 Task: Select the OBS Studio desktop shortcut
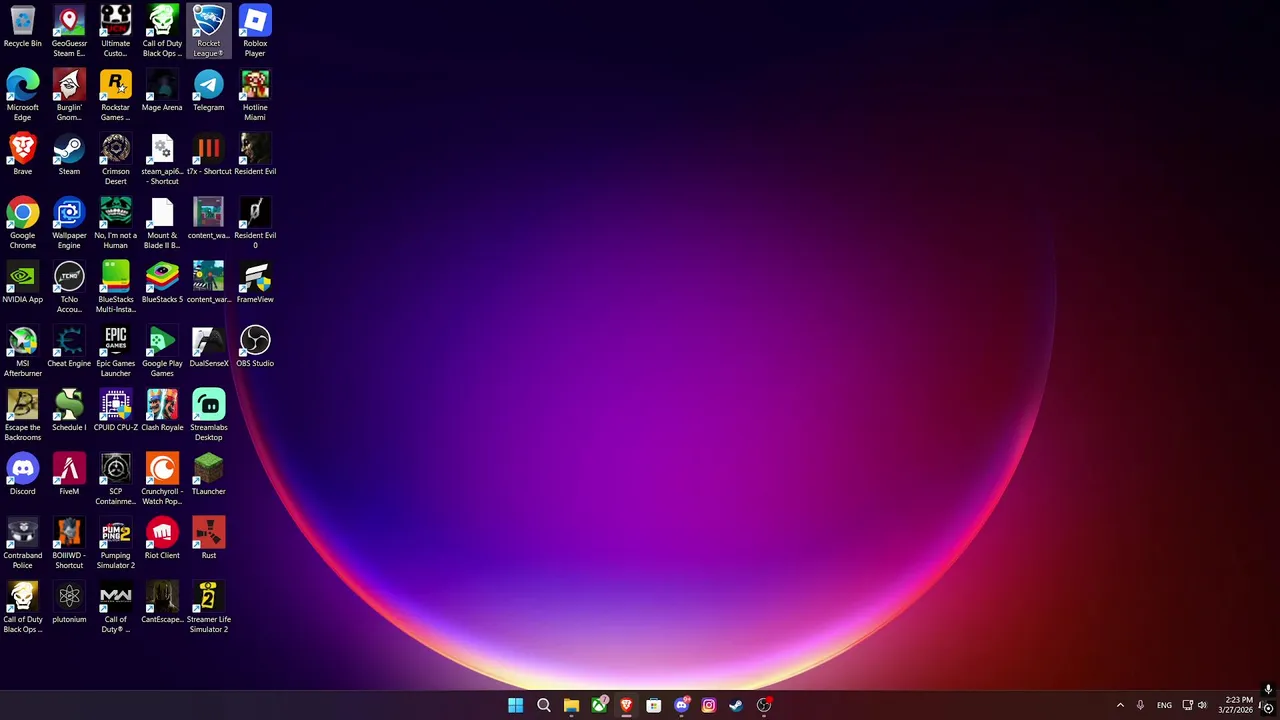pos(255,347)
